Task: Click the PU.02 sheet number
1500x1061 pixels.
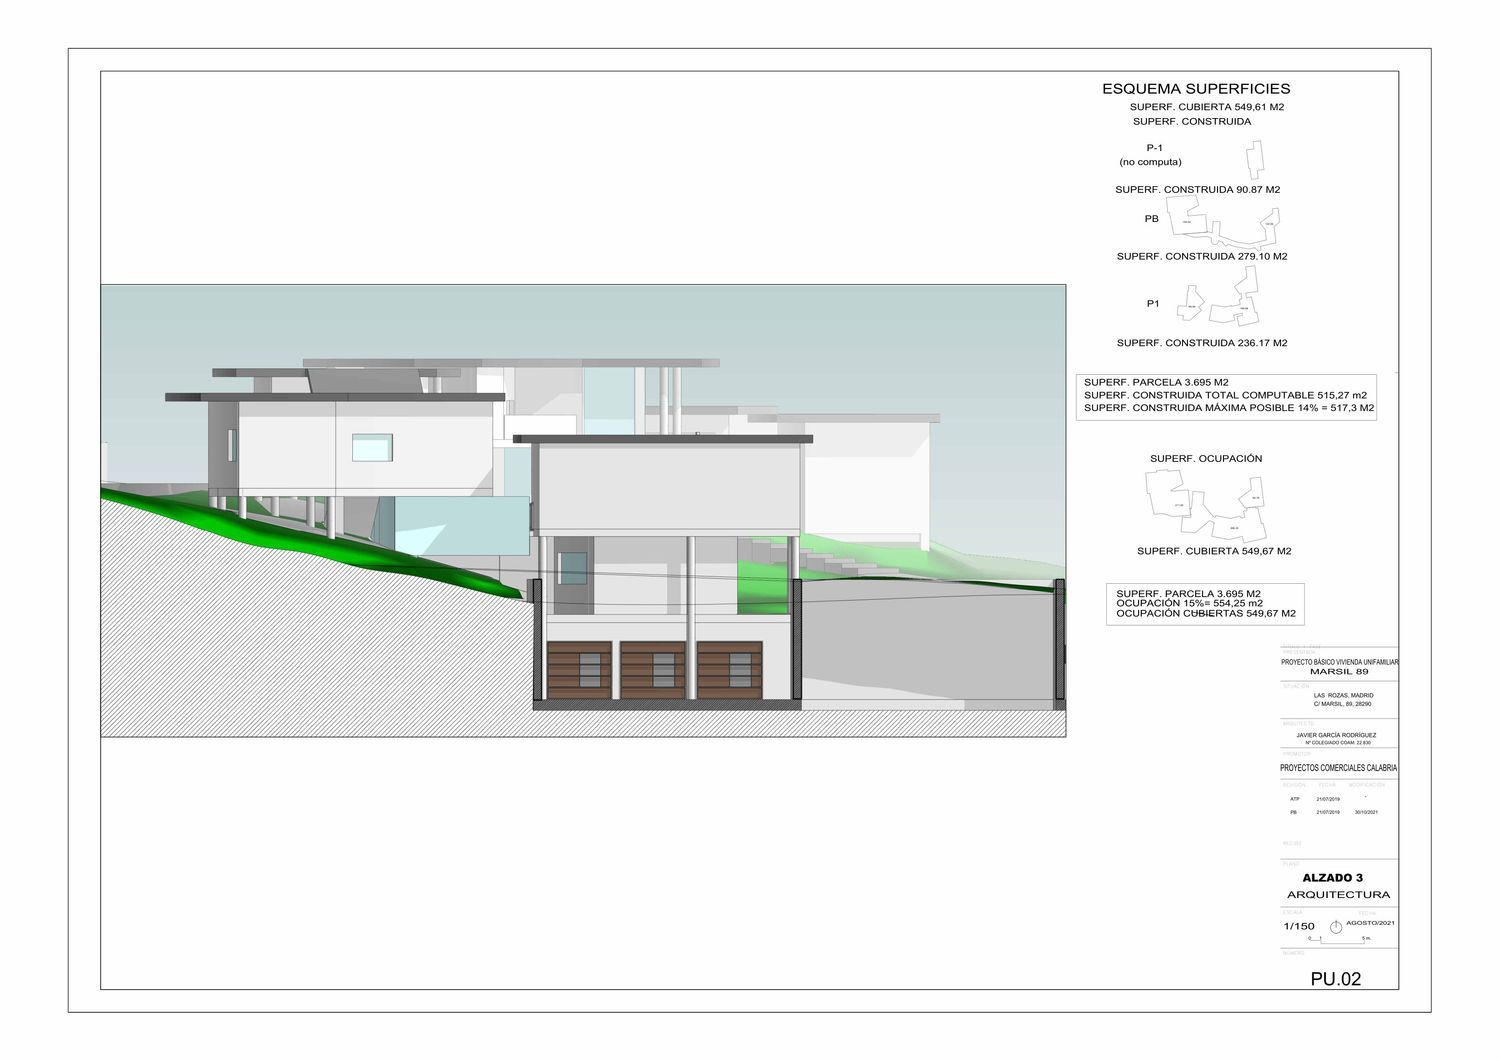Action: coord(1335,980)
